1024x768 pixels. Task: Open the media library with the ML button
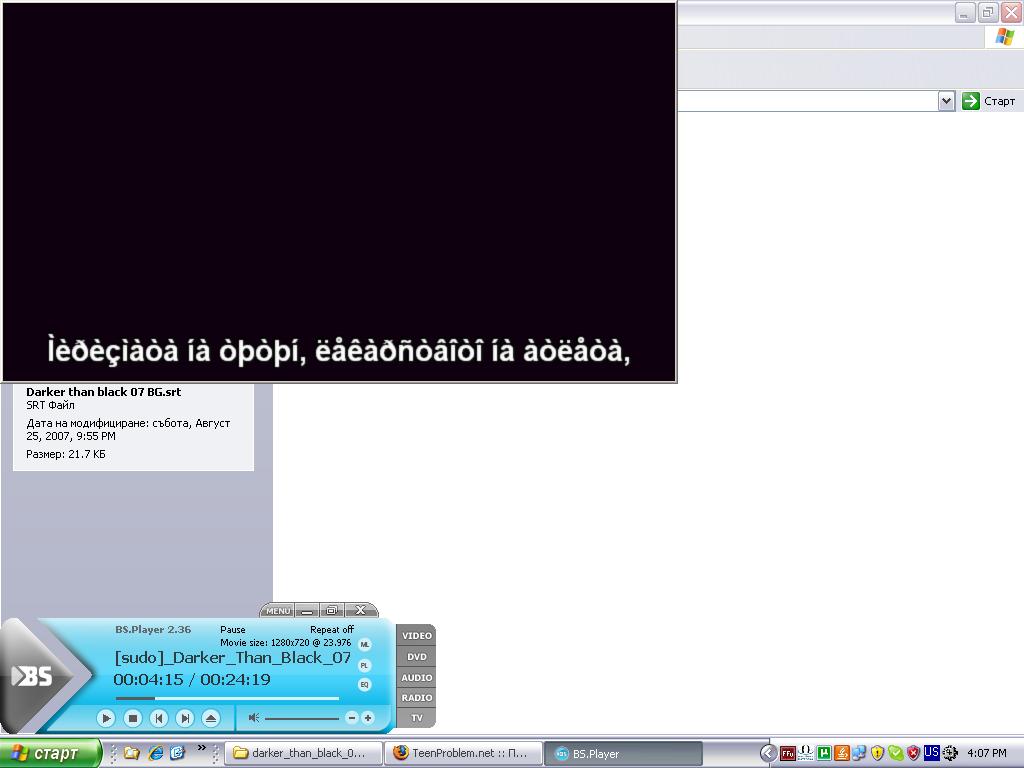pos(364,645)
